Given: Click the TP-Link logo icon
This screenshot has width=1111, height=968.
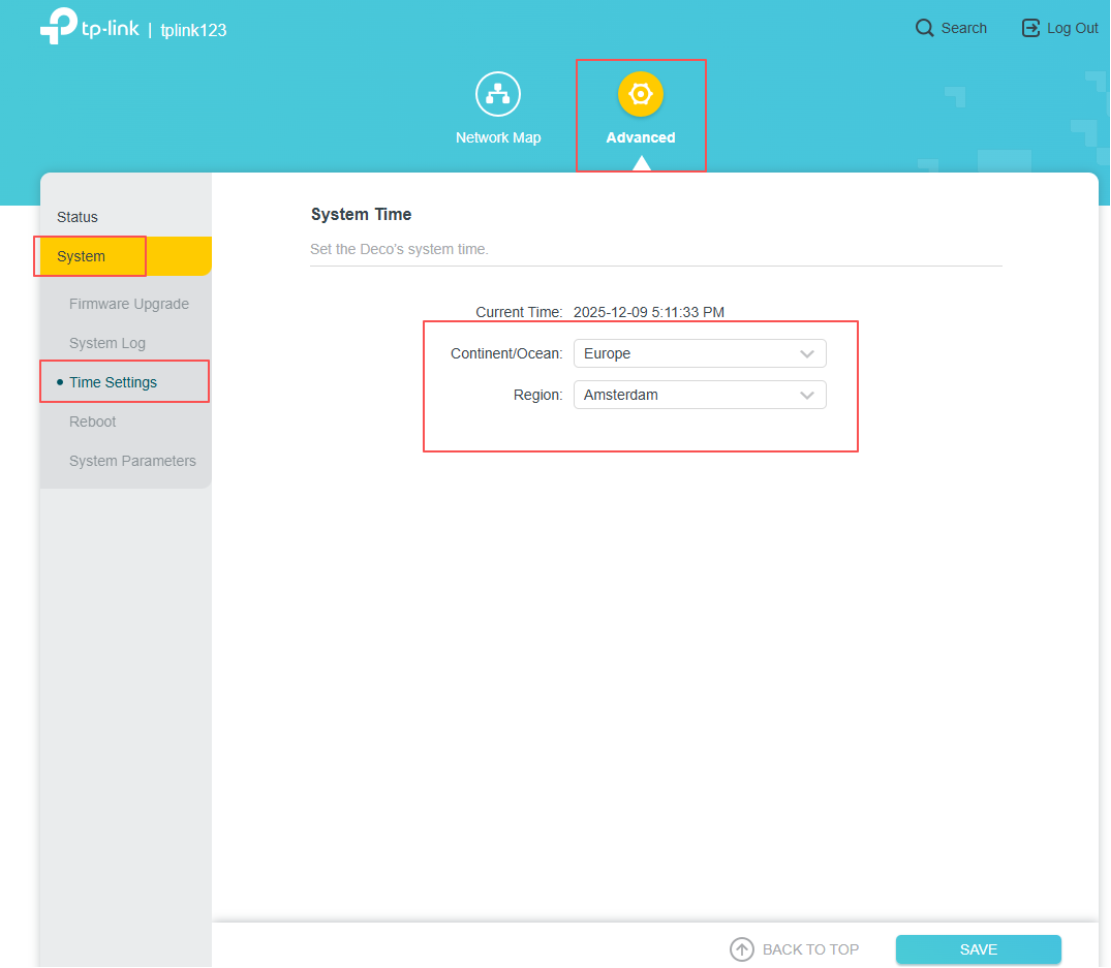Looking at the screenshot, I should (58, 26).
